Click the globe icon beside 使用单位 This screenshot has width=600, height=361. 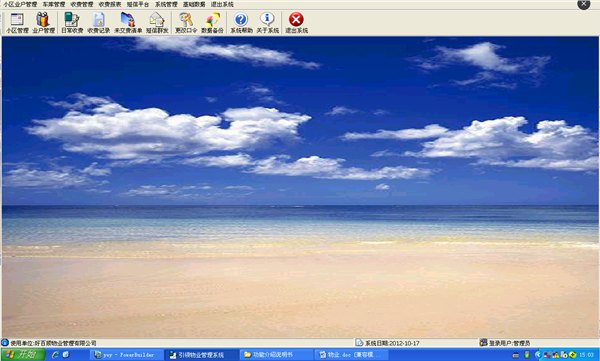point(5,343)
